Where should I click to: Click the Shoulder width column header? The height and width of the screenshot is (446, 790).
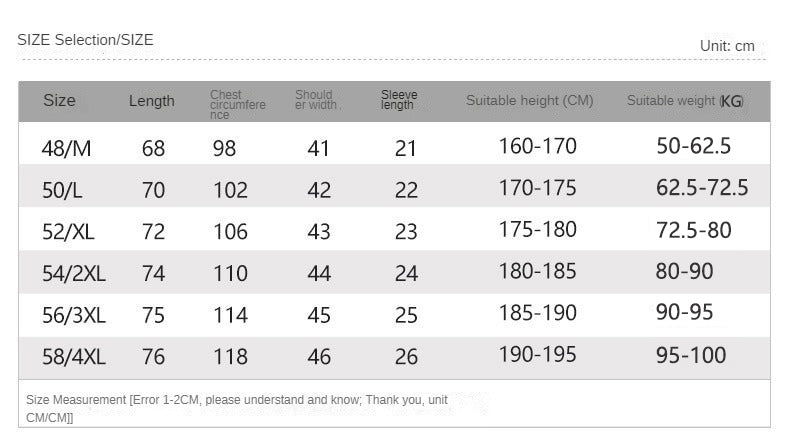pyautogui.click(x=317, y=100)
